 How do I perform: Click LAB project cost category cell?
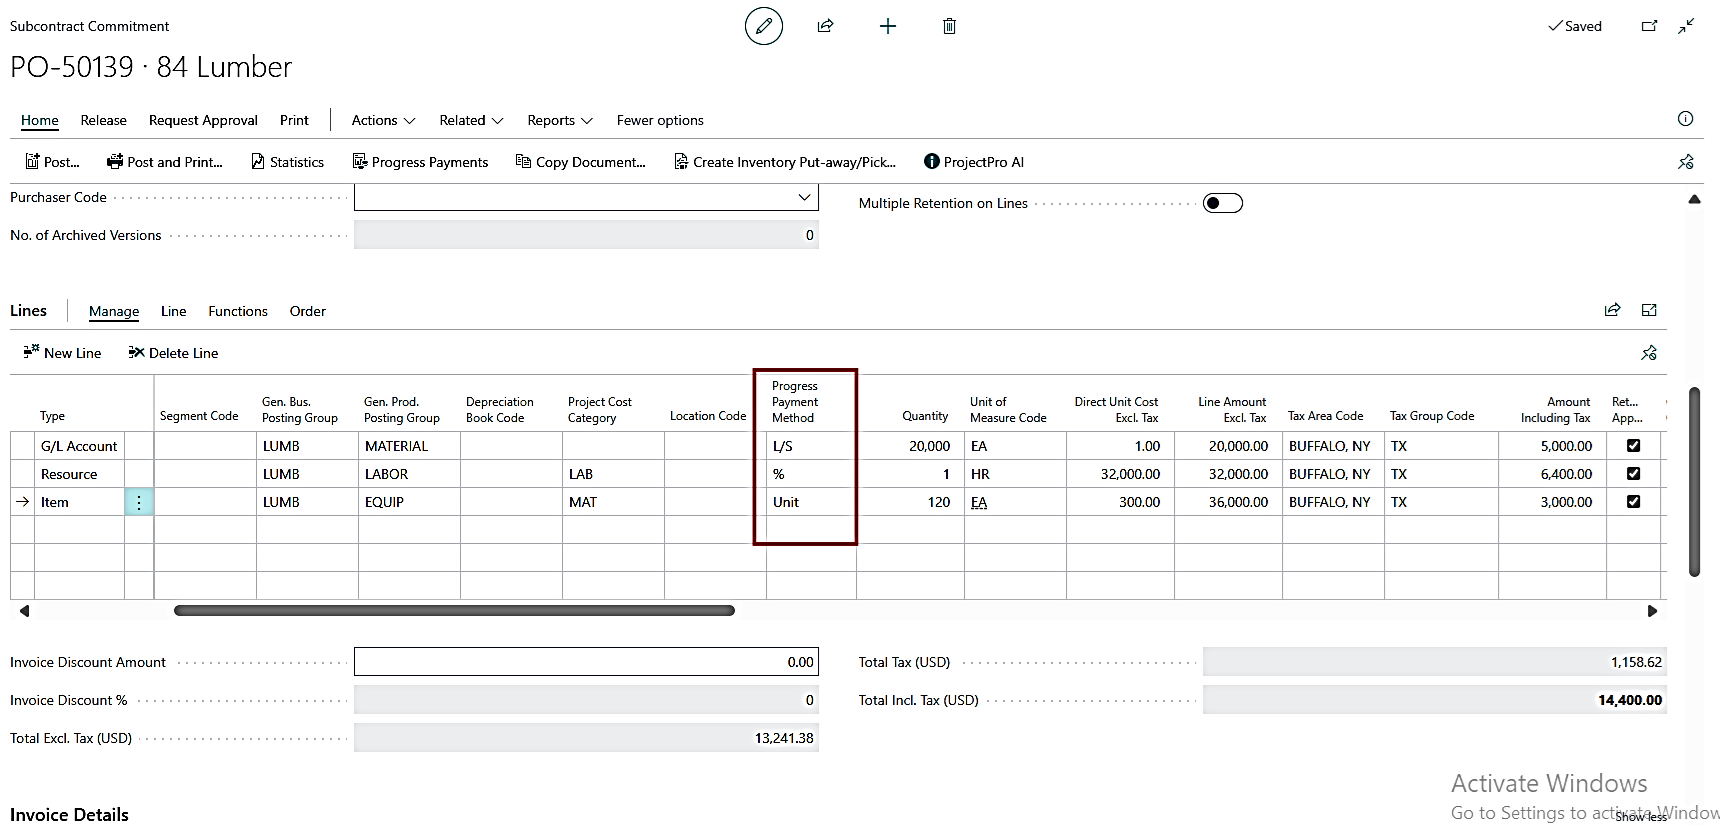click(613, 474)
